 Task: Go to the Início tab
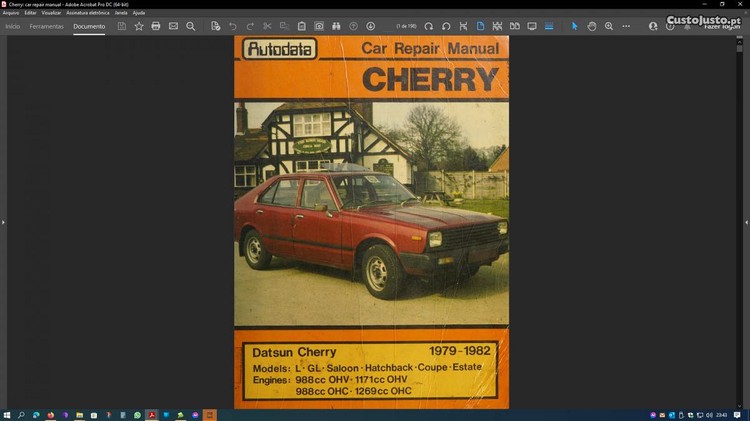tap(13, 26)
